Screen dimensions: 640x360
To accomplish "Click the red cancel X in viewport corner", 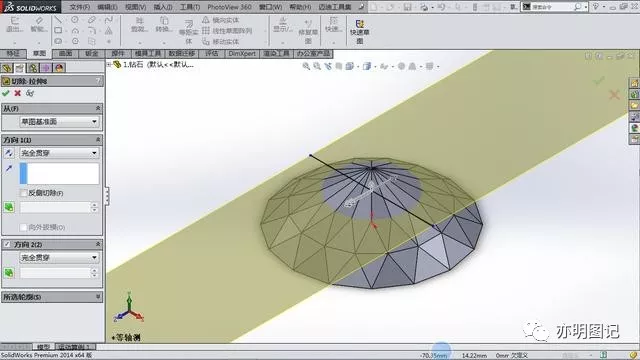I will click(614, 95).
